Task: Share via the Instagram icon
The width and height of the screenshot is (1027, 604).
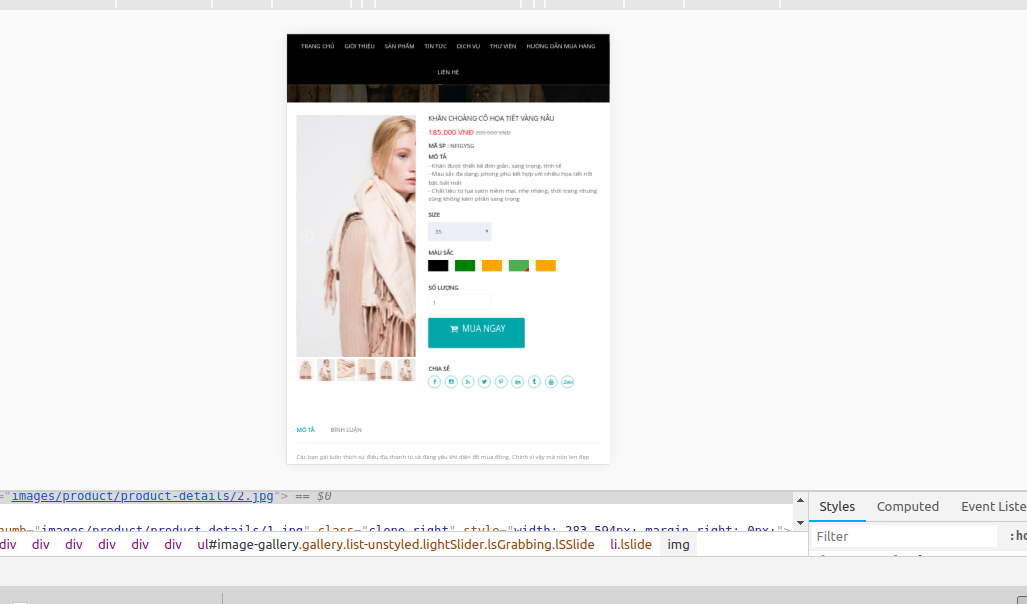Action: pos(451,382)
